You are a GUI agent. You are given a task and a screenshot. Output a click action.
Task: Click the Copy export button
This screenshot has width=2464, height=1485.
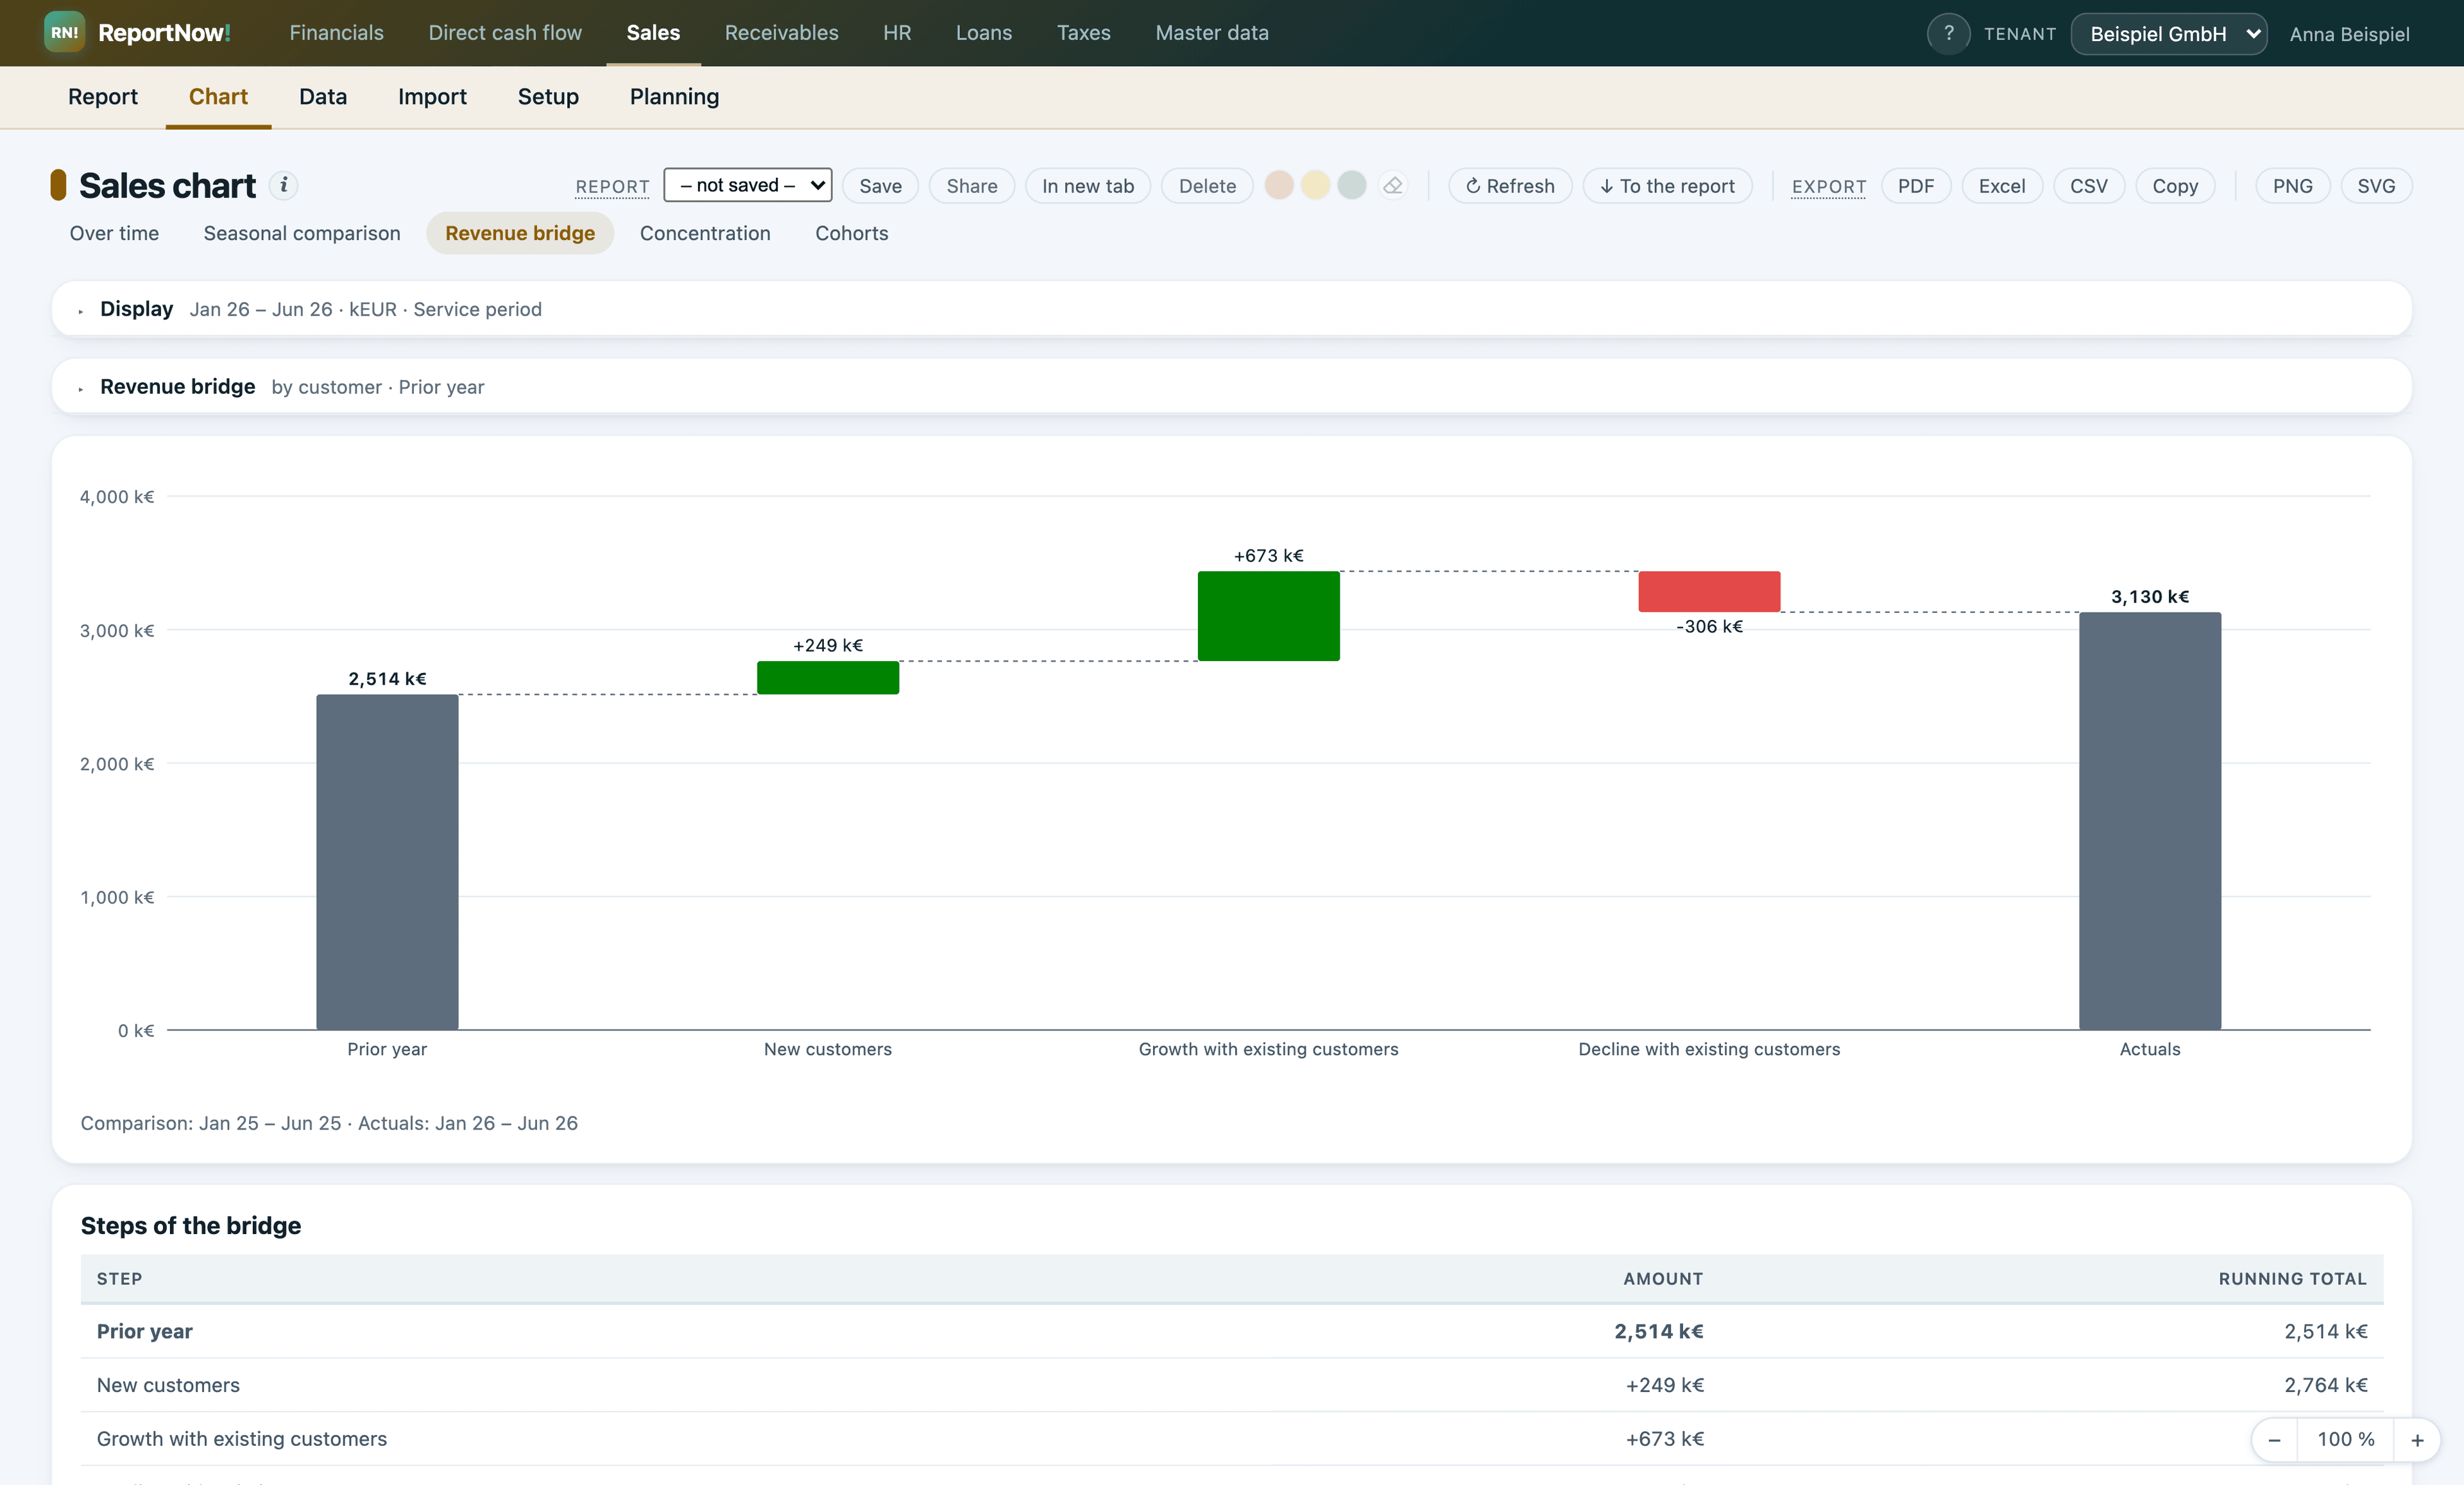2175,186
